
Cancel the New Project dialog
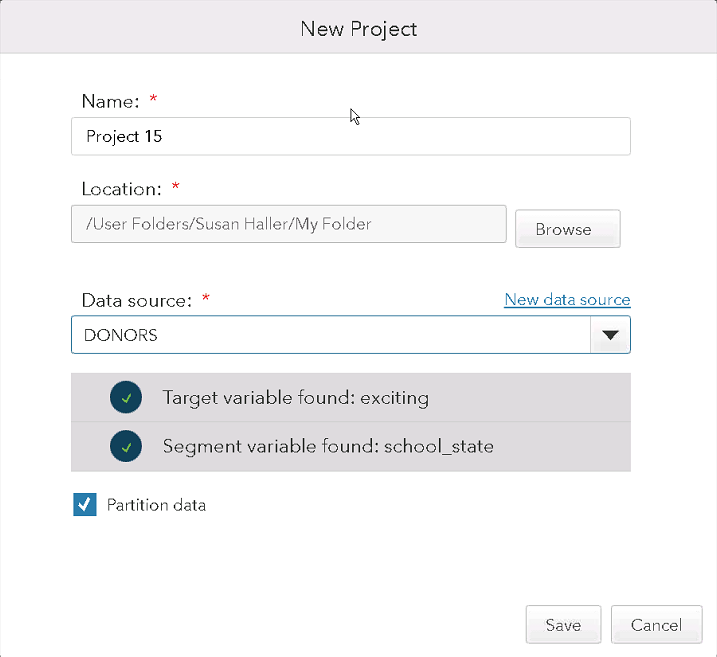tap(656, 625)
